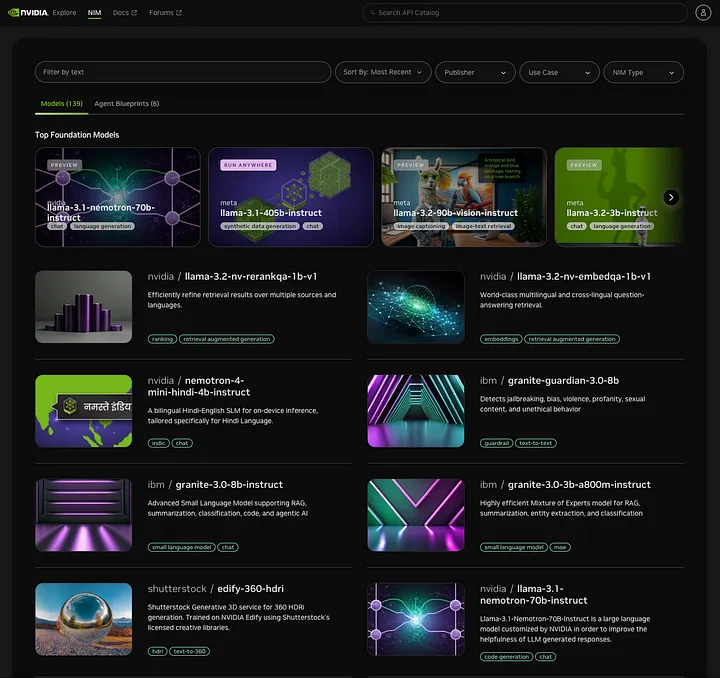Image resolution: width=720 pixels, height=678 pixels.
Task: Click the Filter by text field
Action: click(183, 72)
